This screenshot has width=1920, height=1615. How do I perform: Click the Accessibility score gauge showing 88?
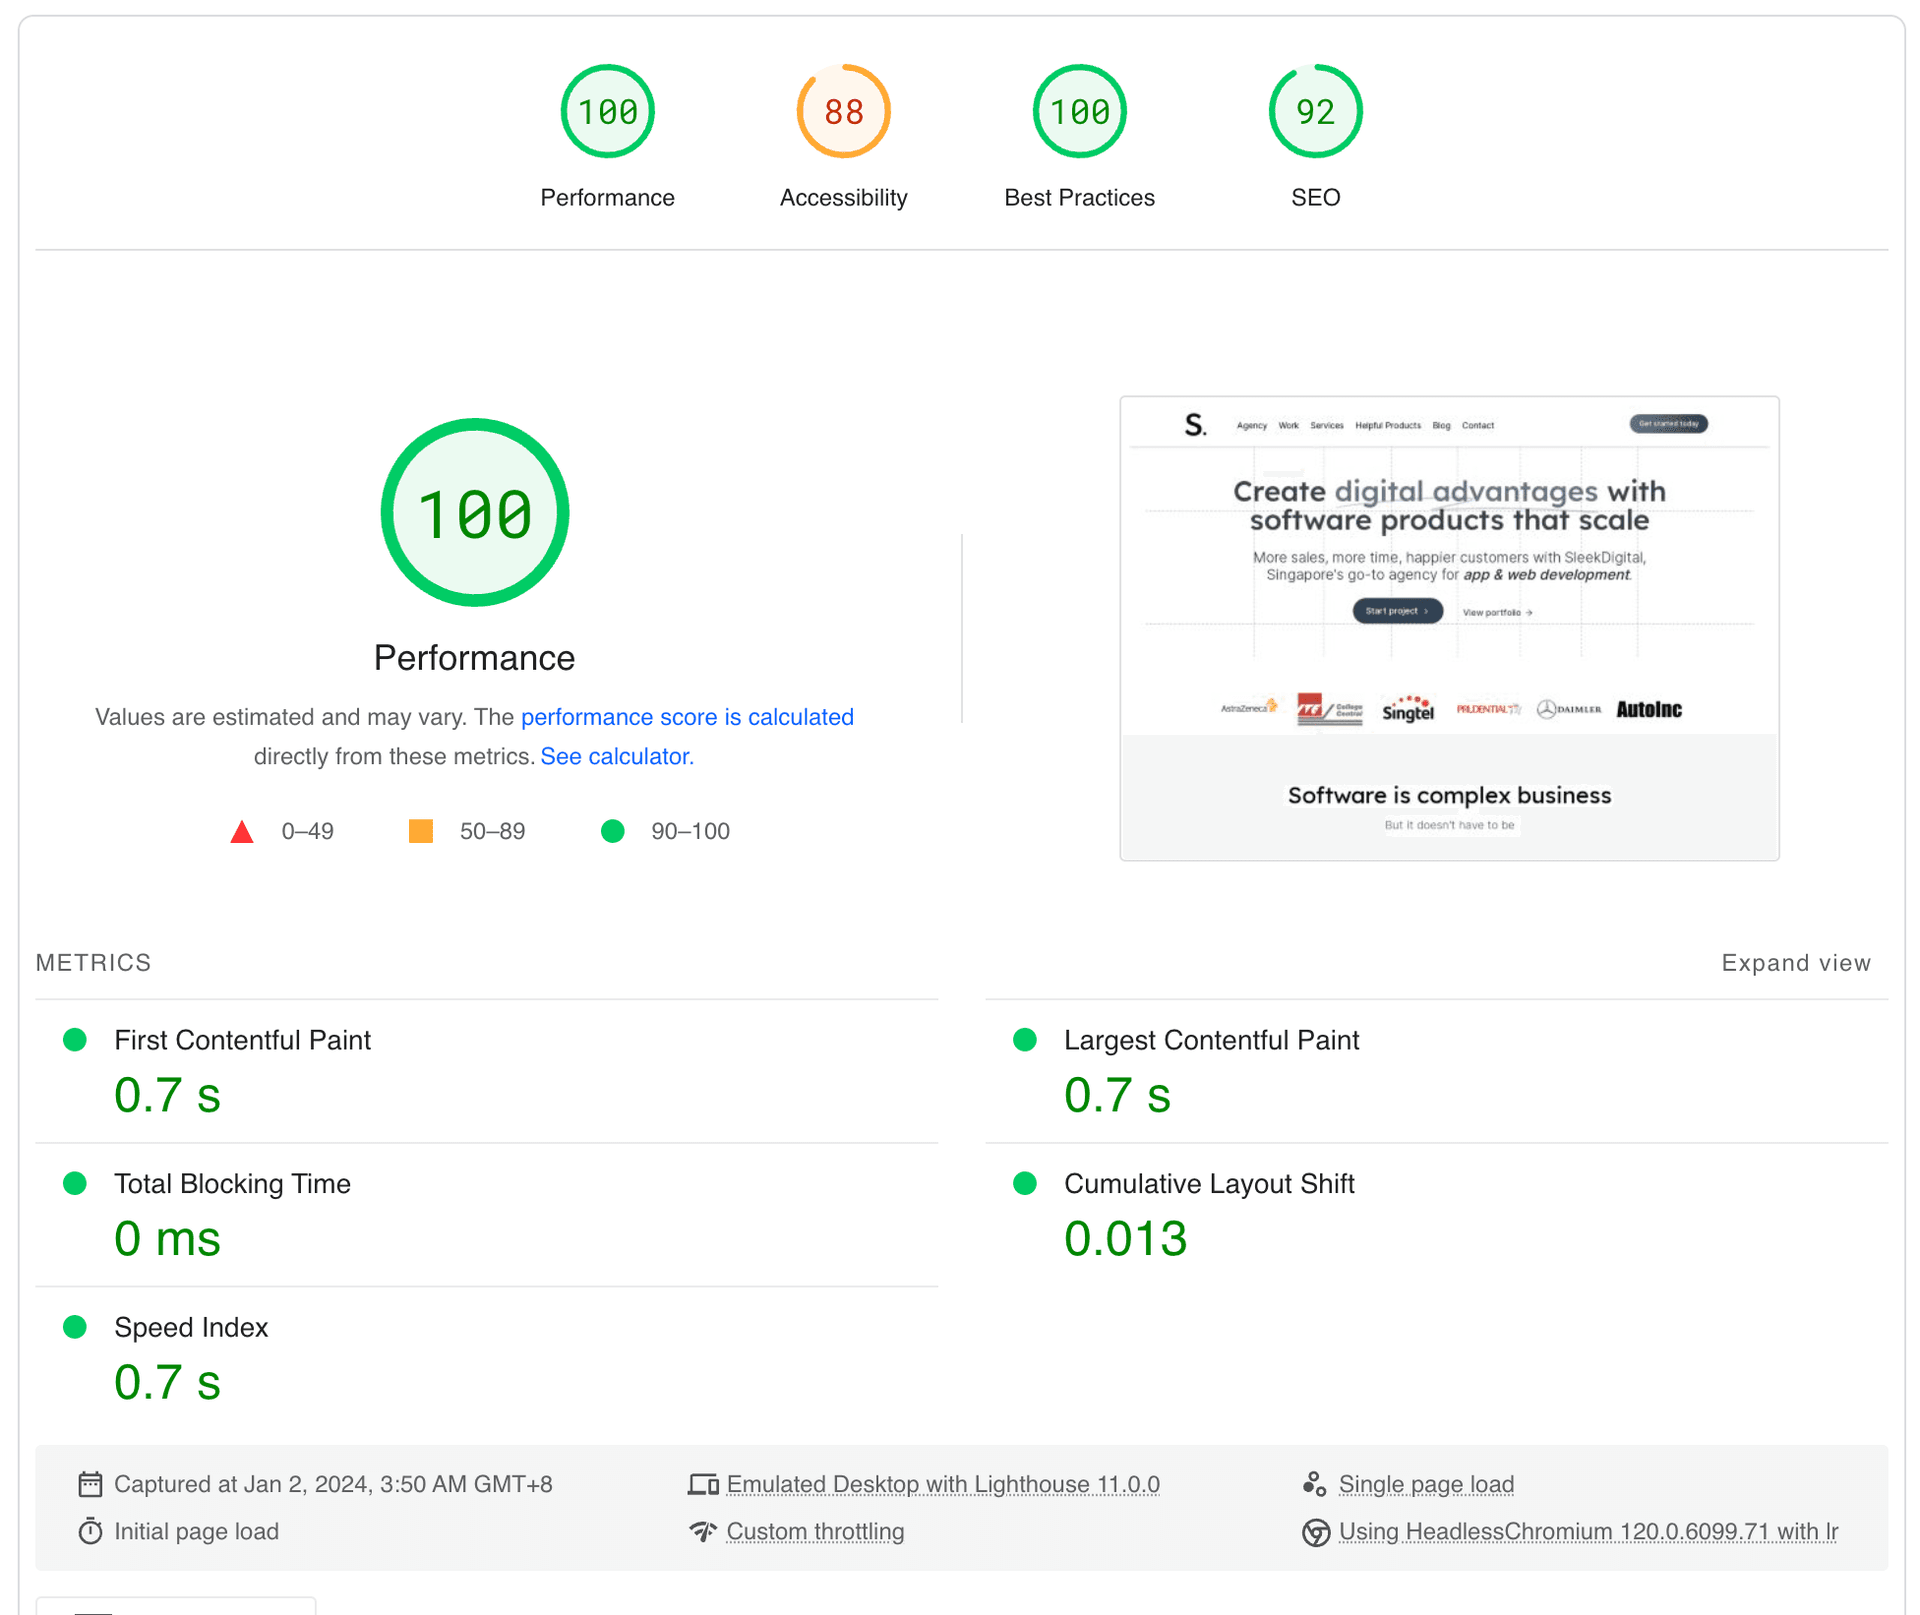843,111
